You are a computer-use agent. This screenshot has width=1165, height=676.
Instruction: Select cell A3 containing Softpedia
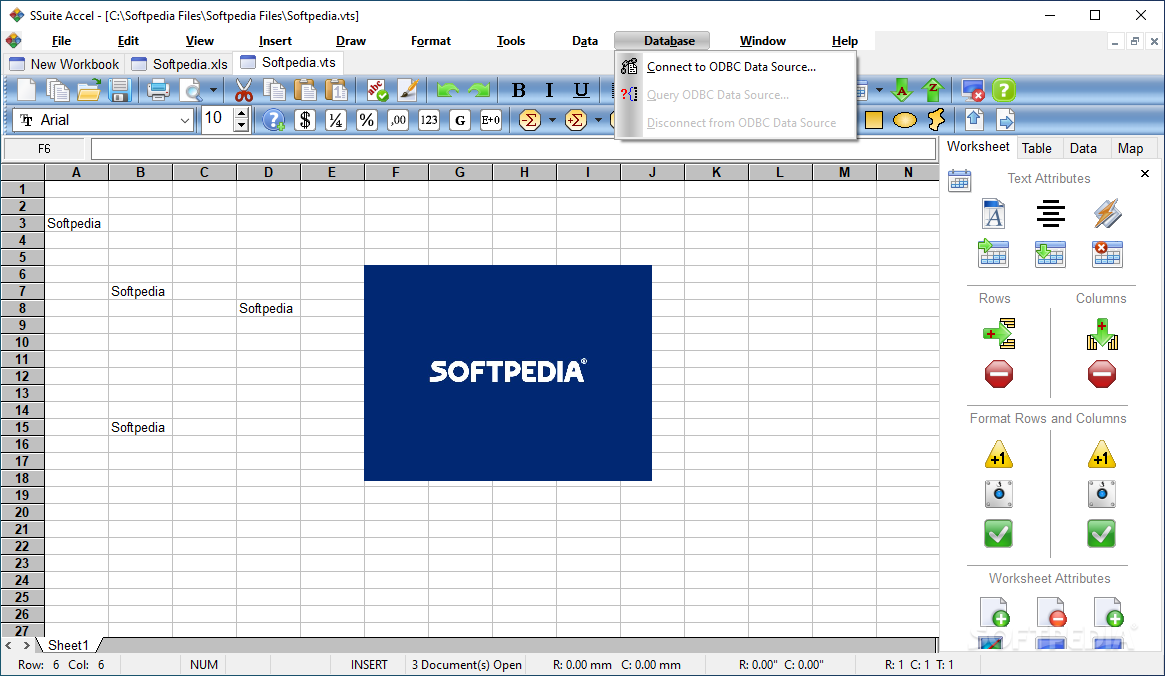77,224
